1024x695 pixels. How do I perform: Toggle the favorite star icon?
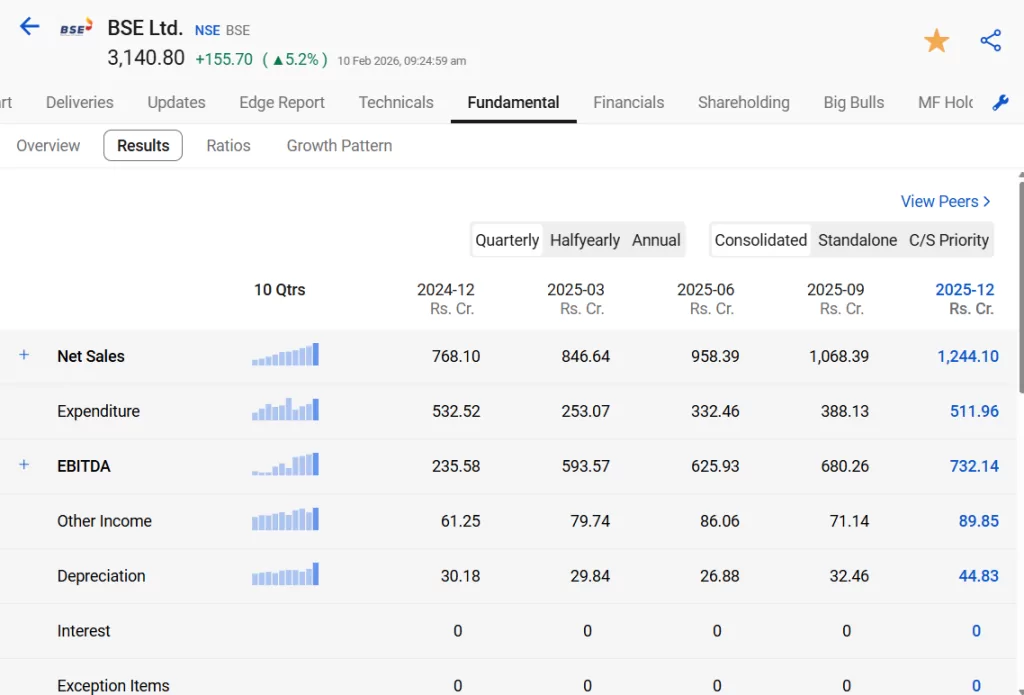click(x=936, y=41)
